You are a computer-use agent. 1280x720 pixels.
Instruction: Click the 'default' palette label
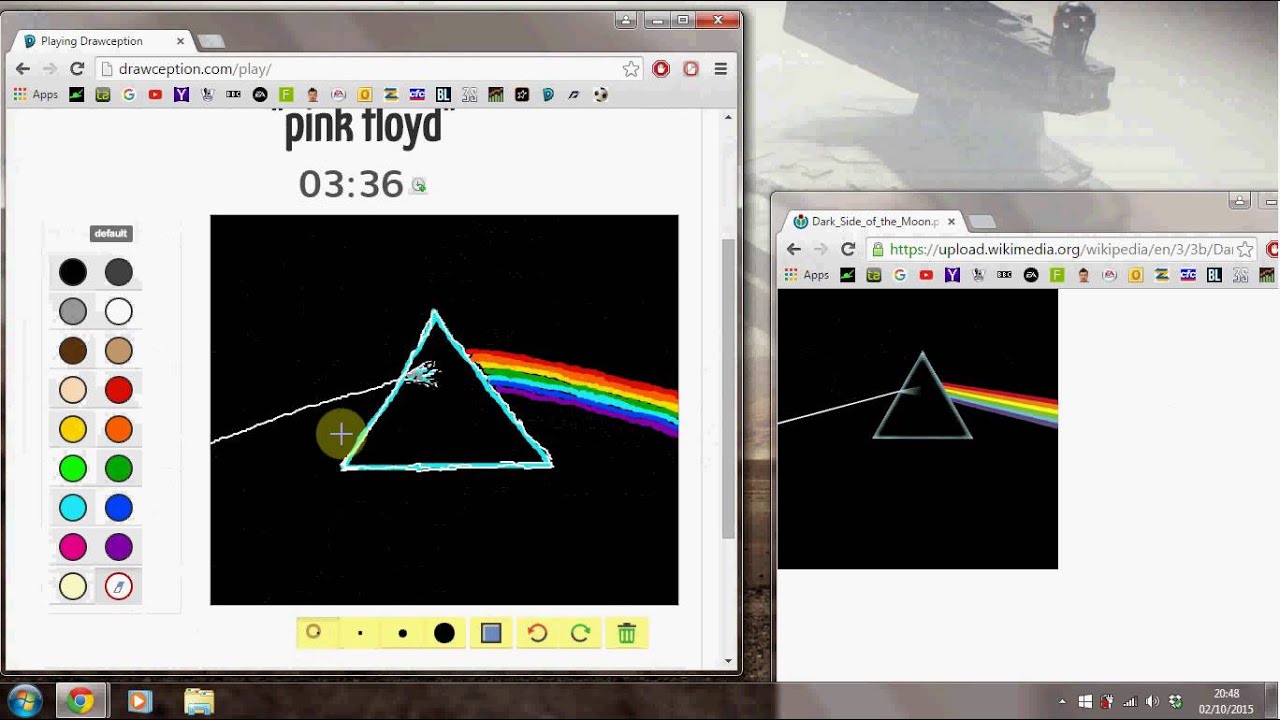(x=111, y=233)
